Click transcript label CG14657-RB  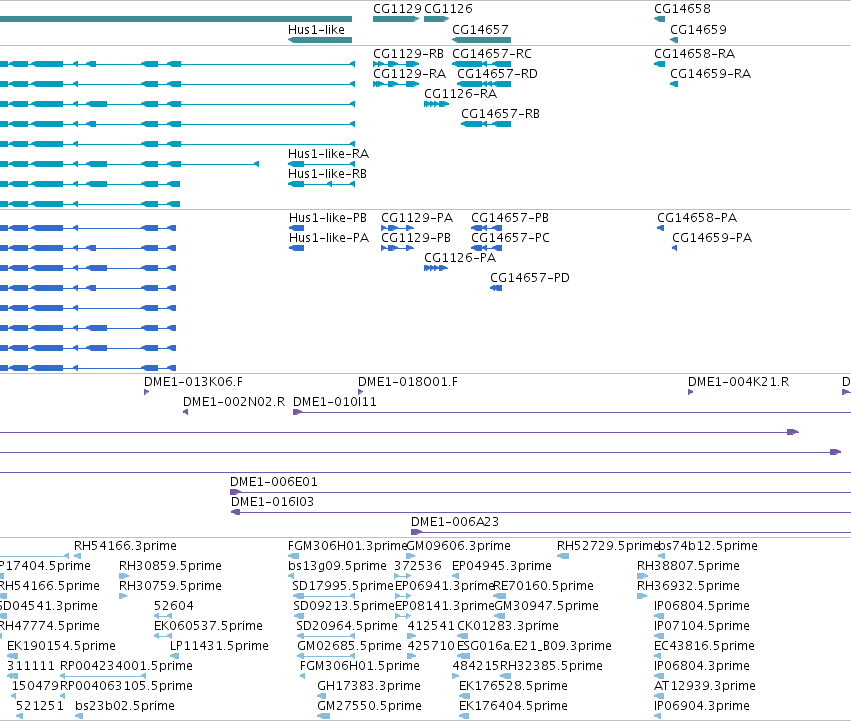(500, 114)
